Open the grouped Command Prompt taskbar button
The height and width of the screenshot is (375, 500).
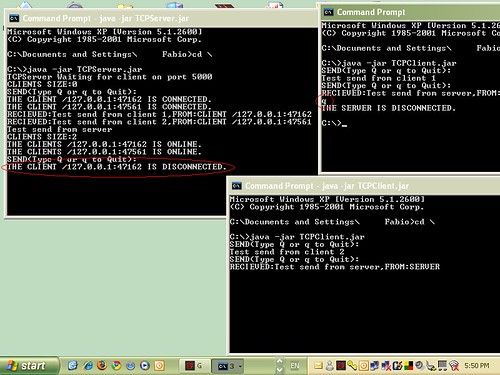(227, 366)
